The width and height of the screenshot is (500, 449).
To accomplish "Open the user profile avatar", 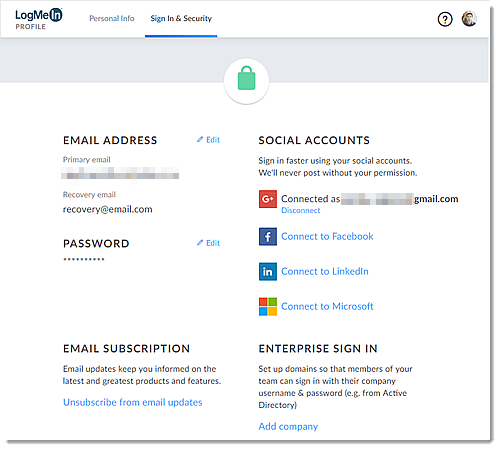I will click(x=469, y=19).
